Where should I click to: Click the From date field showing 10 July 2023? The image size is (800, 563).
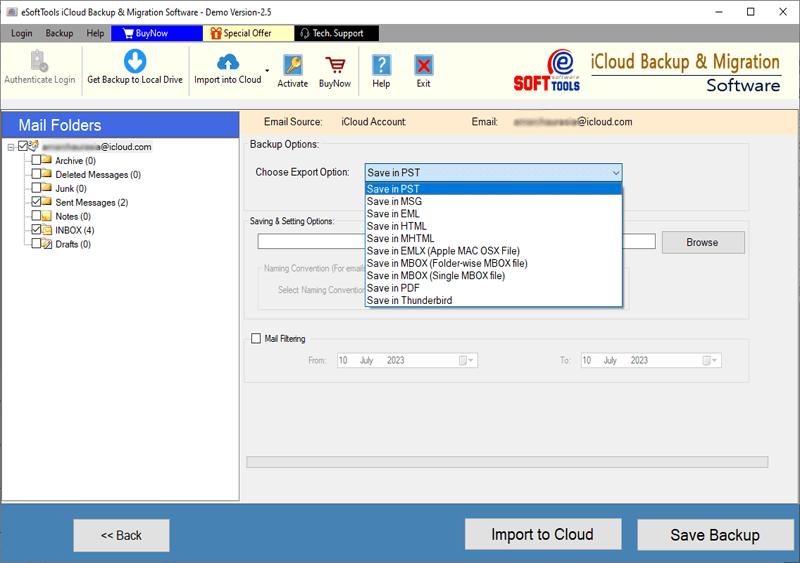(407, 360)
